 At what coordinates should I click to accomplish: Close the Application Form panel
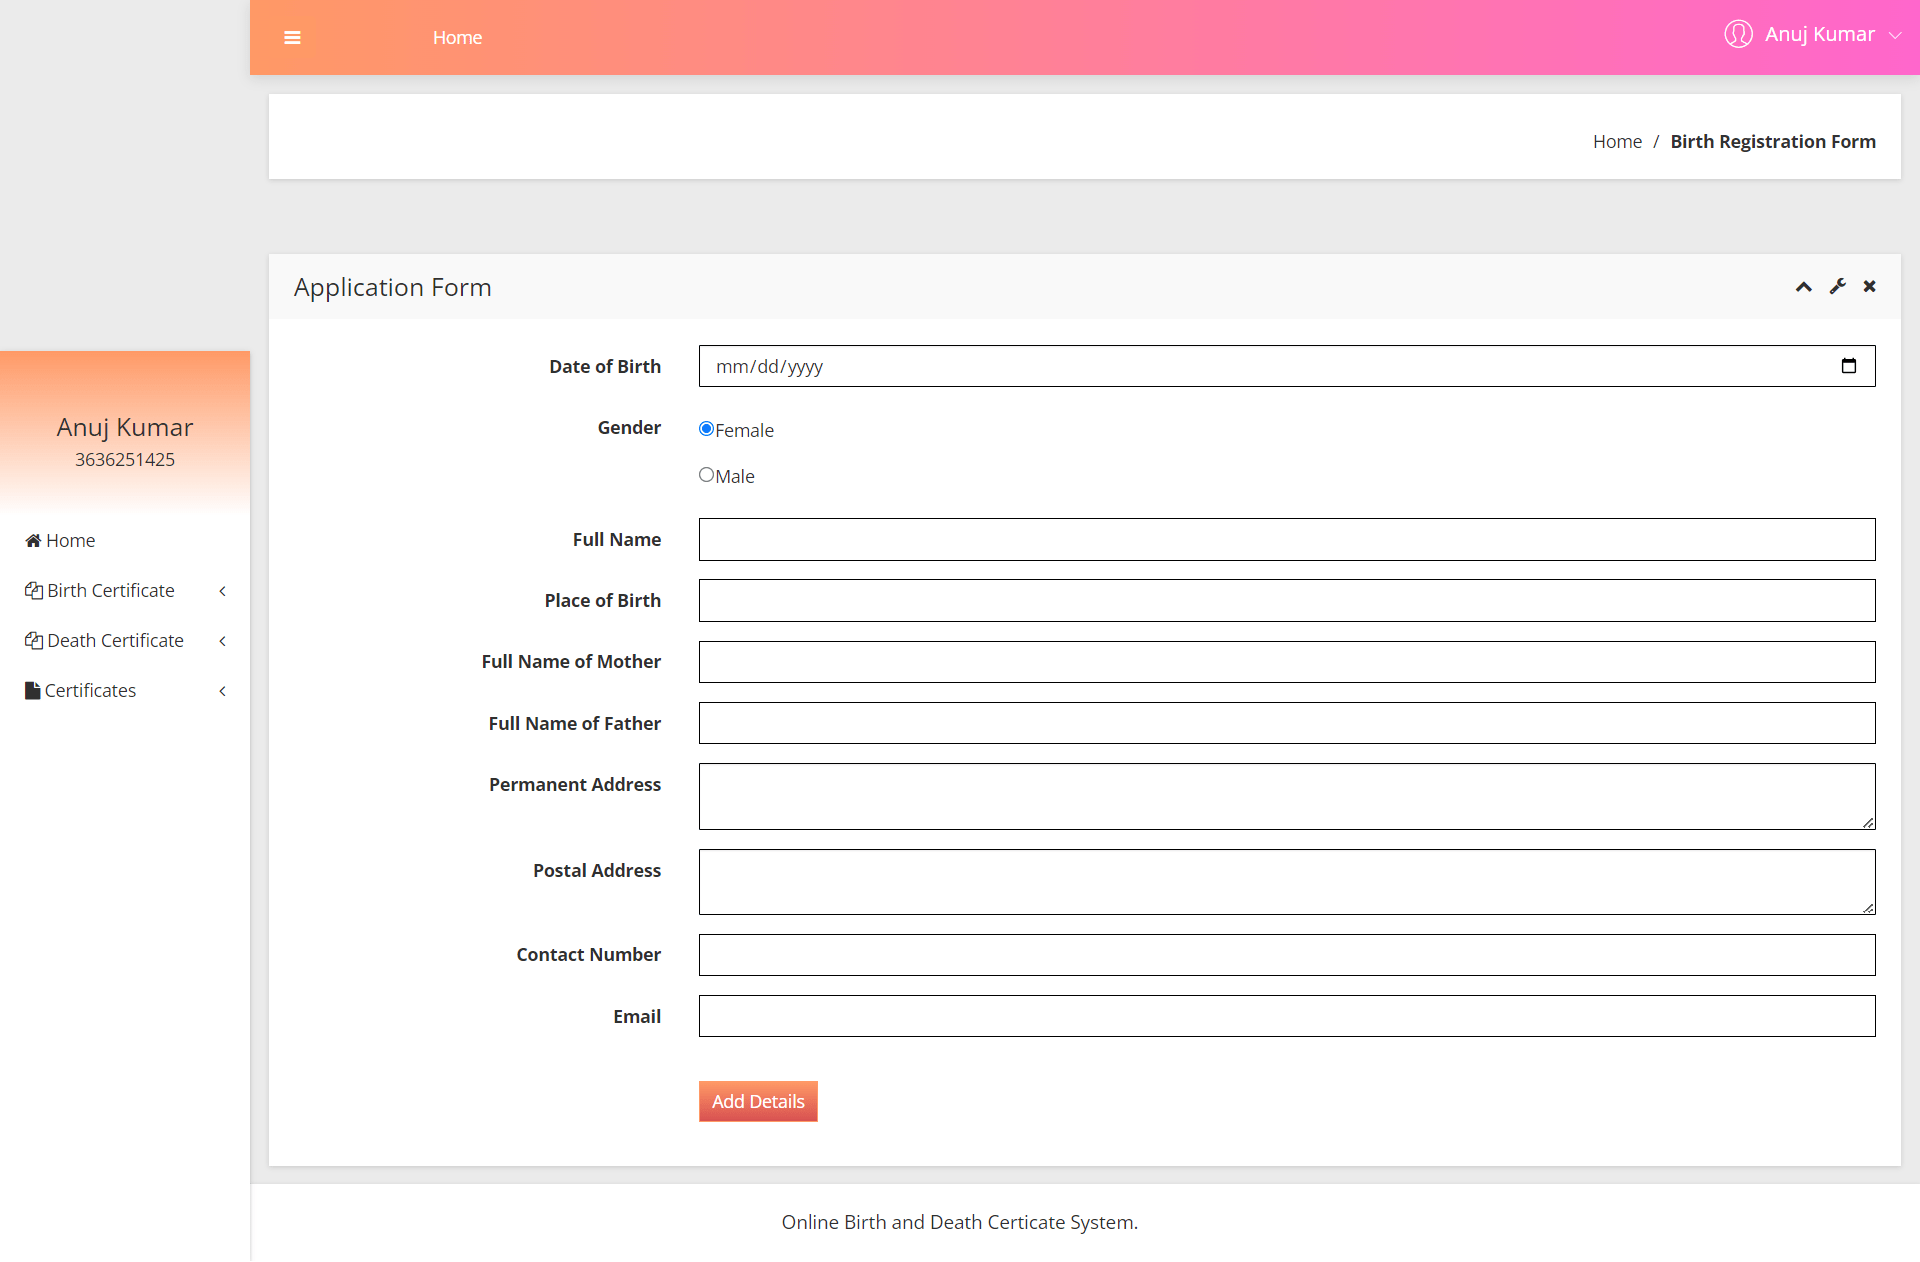(1869, 287)
